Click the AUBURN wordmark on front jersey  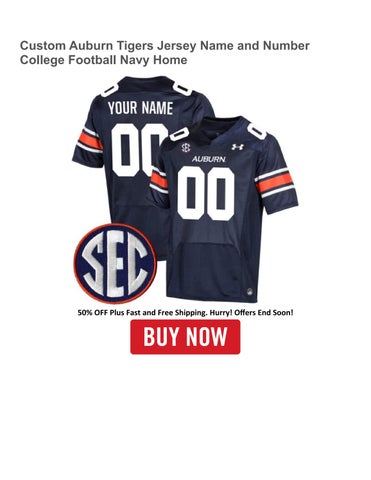(209, 159)
